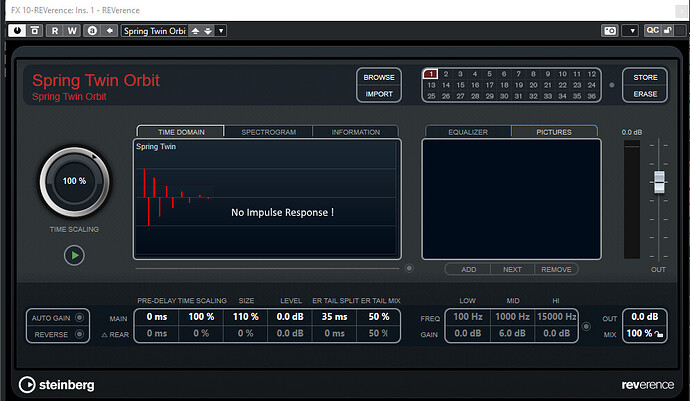Click the ADD picture button
The image size is (690, 401).
[469, 269]
